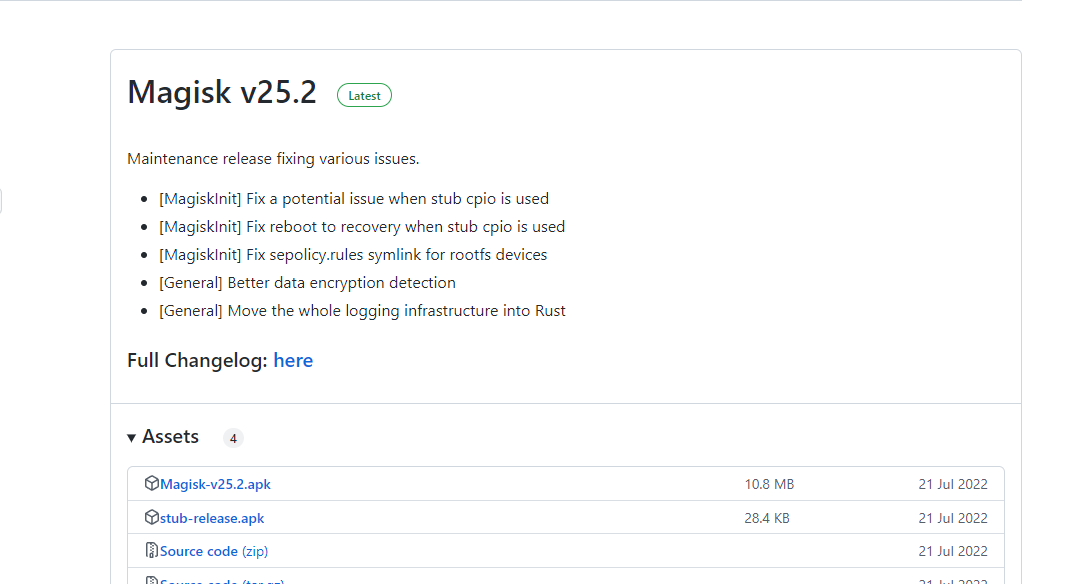1083x584 pixels.
Task: Download Magisk-v25.2.apk
Action: point(215,485)
